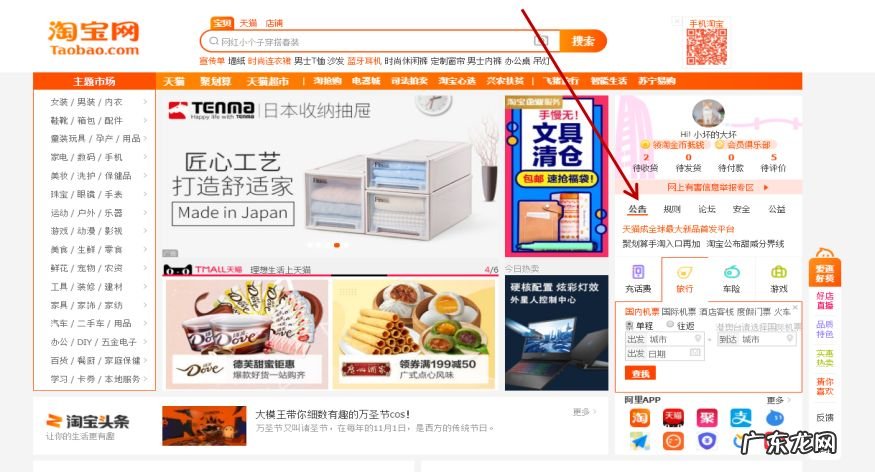Screen dimensions: 875x472
Task: Open the Tmall app icon under 阿里APP
Action: click(673, 418)
